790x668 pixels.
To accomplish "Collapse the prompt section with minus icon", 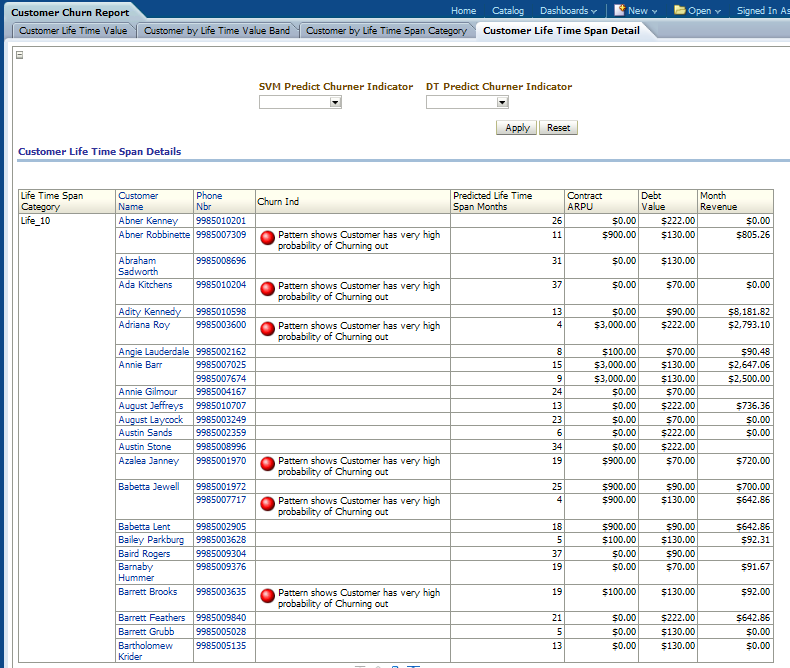I will (x=20, y=55).
